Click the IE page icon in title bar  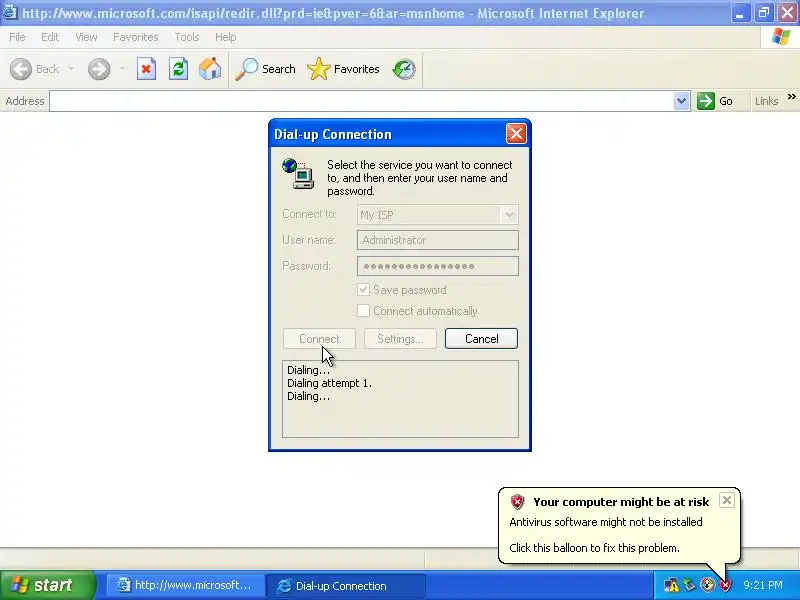coord(10,12)
